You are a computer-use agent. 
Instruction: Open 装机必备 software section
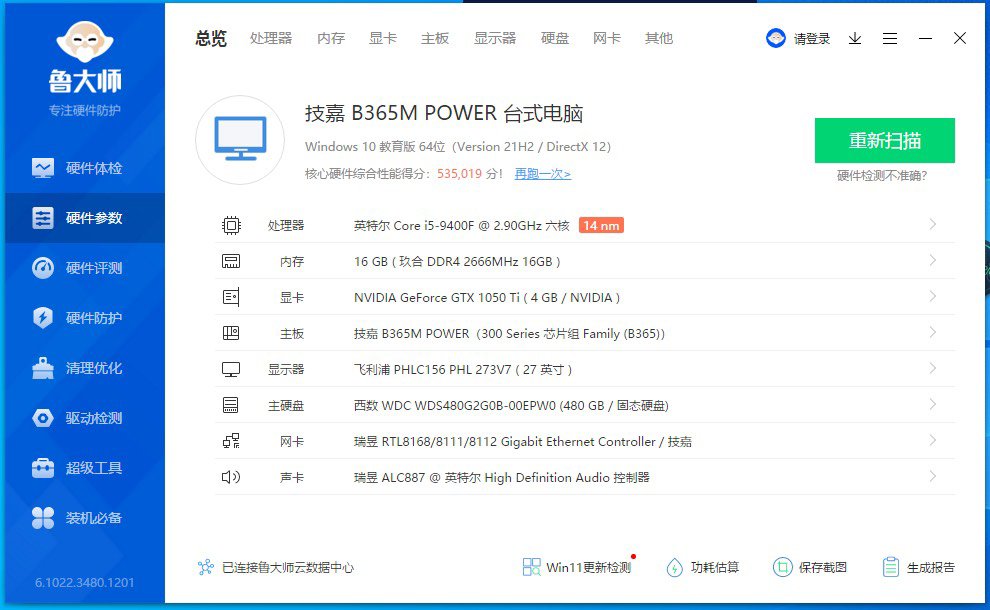(85, 518)
